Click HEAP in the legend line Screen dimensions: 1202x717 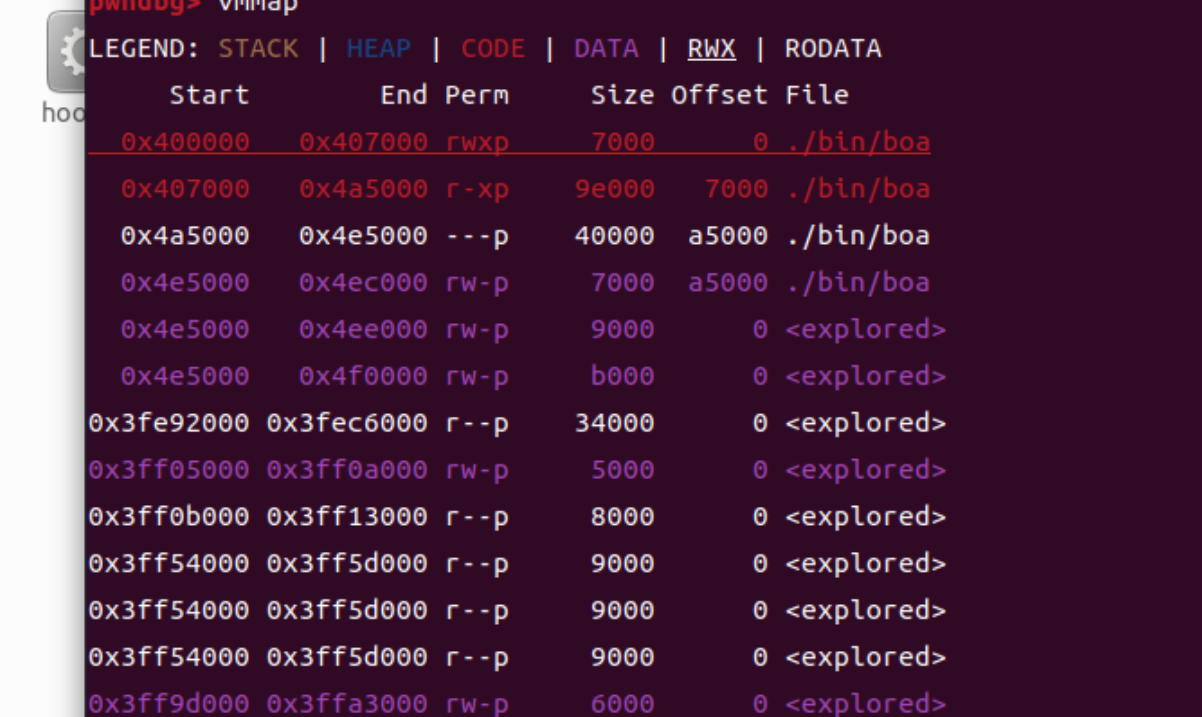tap(378, 49)
